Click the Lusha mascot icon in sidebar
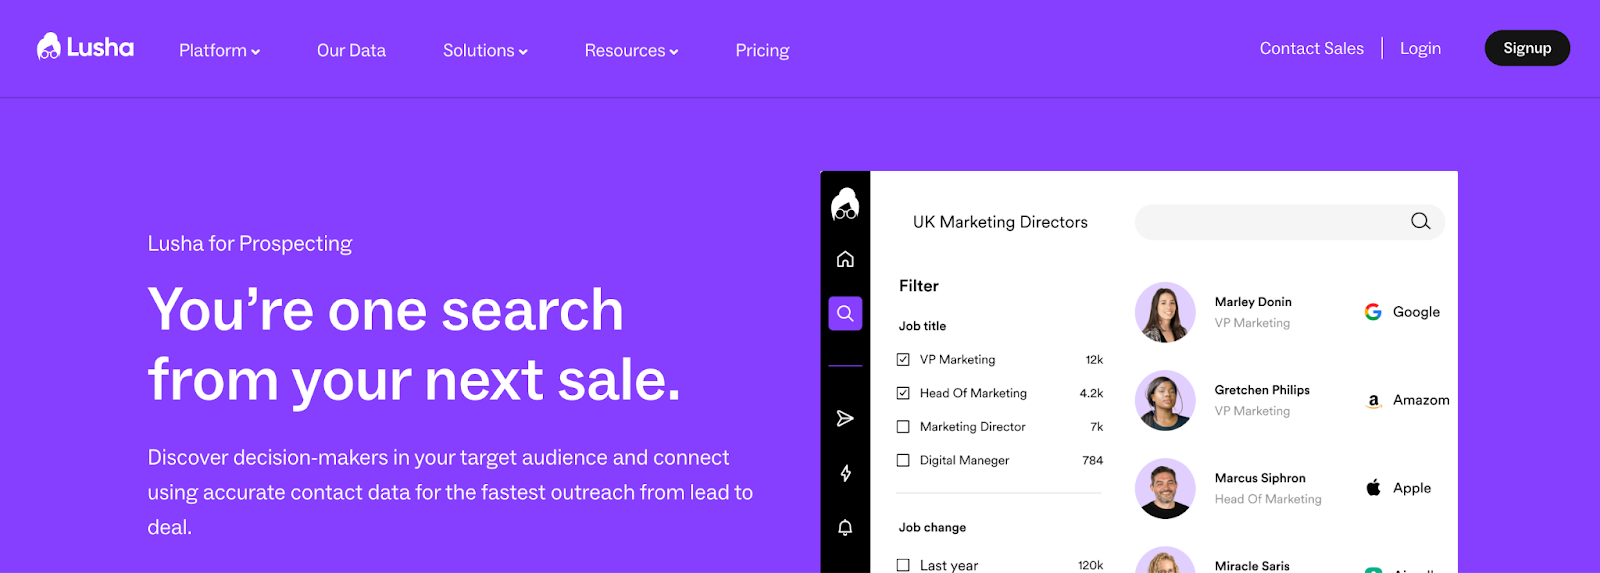The image size is (1600, 573). coord(845,205)
